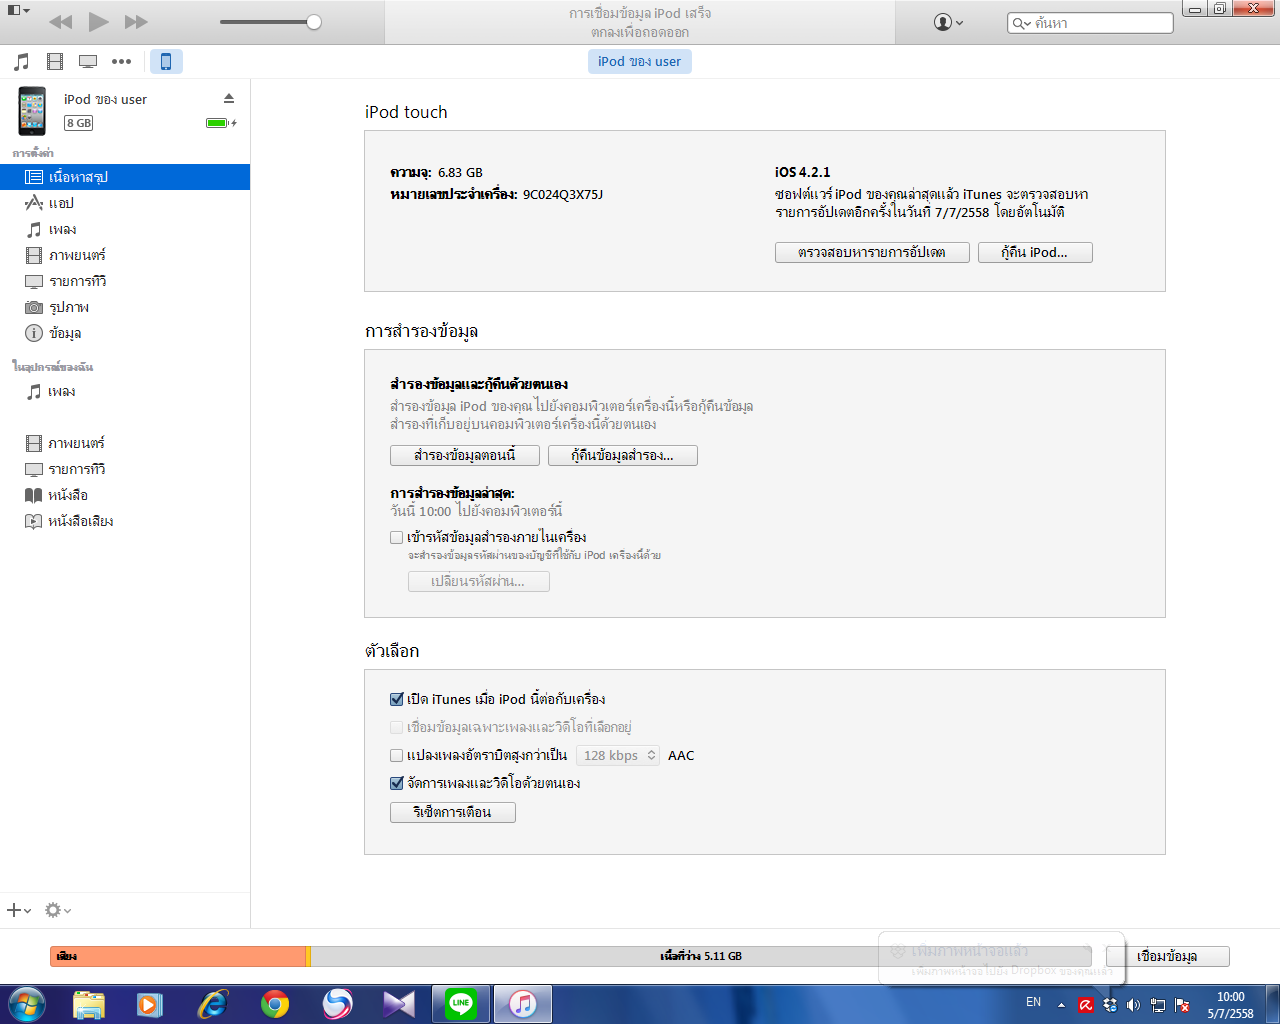Launch Google Chrome from taskbar
The image size is (1280, 1024).
click(275, 1004)
